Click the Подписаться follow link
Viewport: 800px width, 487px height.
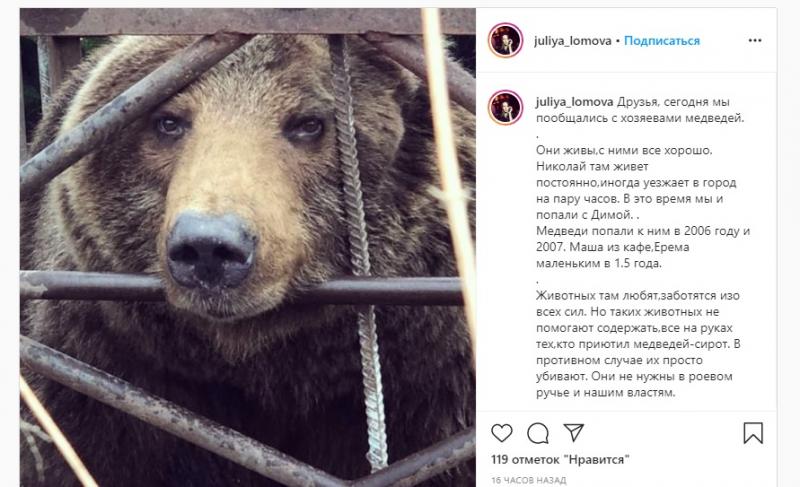tap(662, 41)
